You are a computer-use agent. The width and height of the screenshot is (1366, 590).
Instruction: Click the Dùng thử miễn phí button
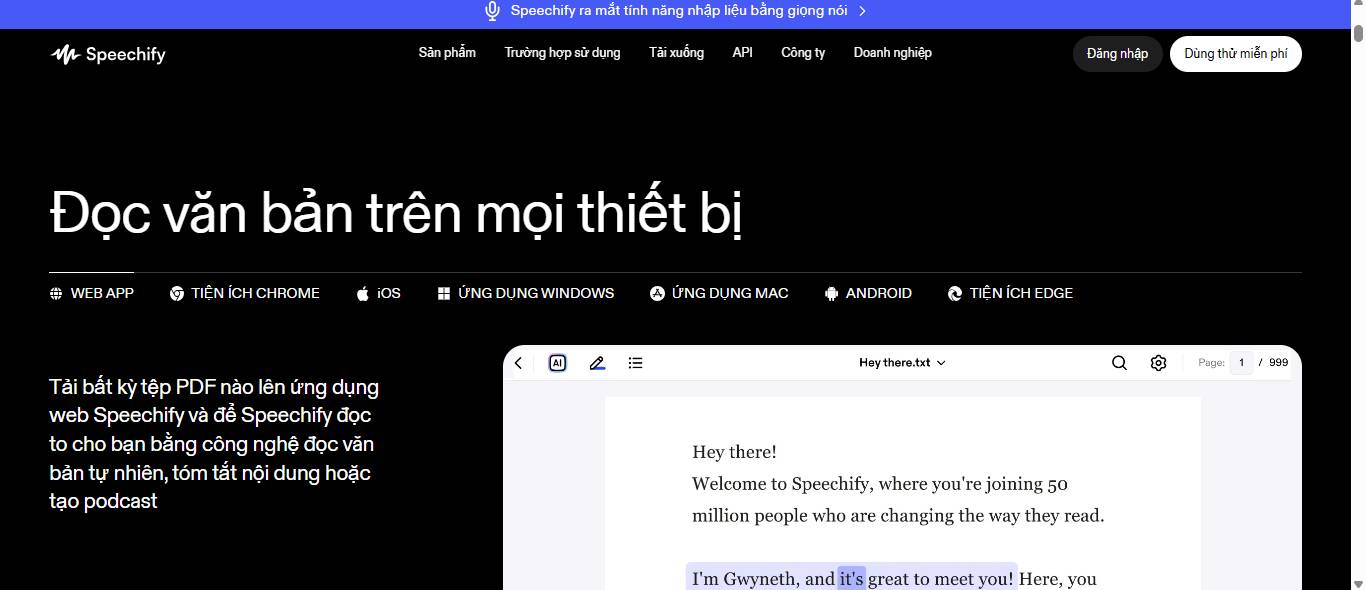click(1236, 54)
